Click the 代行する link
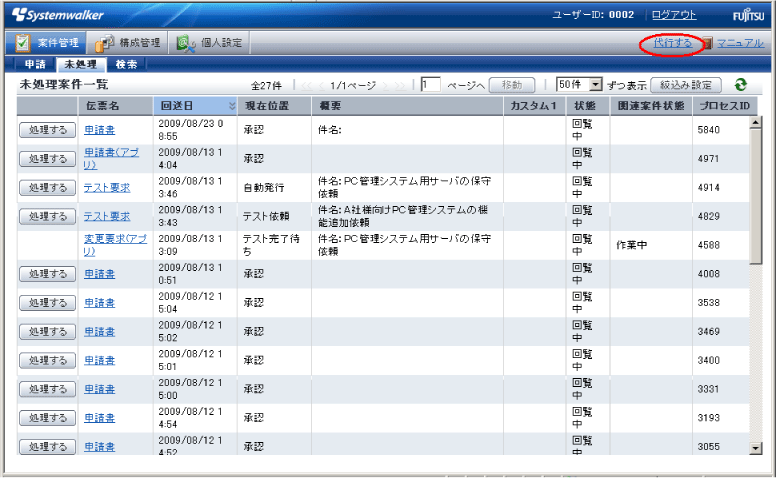This screenshot has height=478, width=776. [x=672, y=43]
